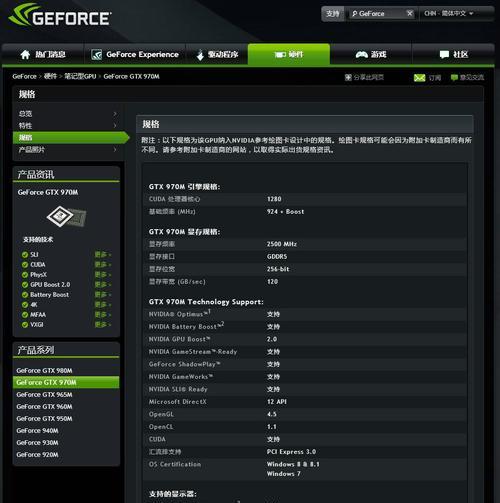The height and width of the screenshot is (503, 500).
Task: Open GeForce GTX 965M in product series
Action: 44,395
